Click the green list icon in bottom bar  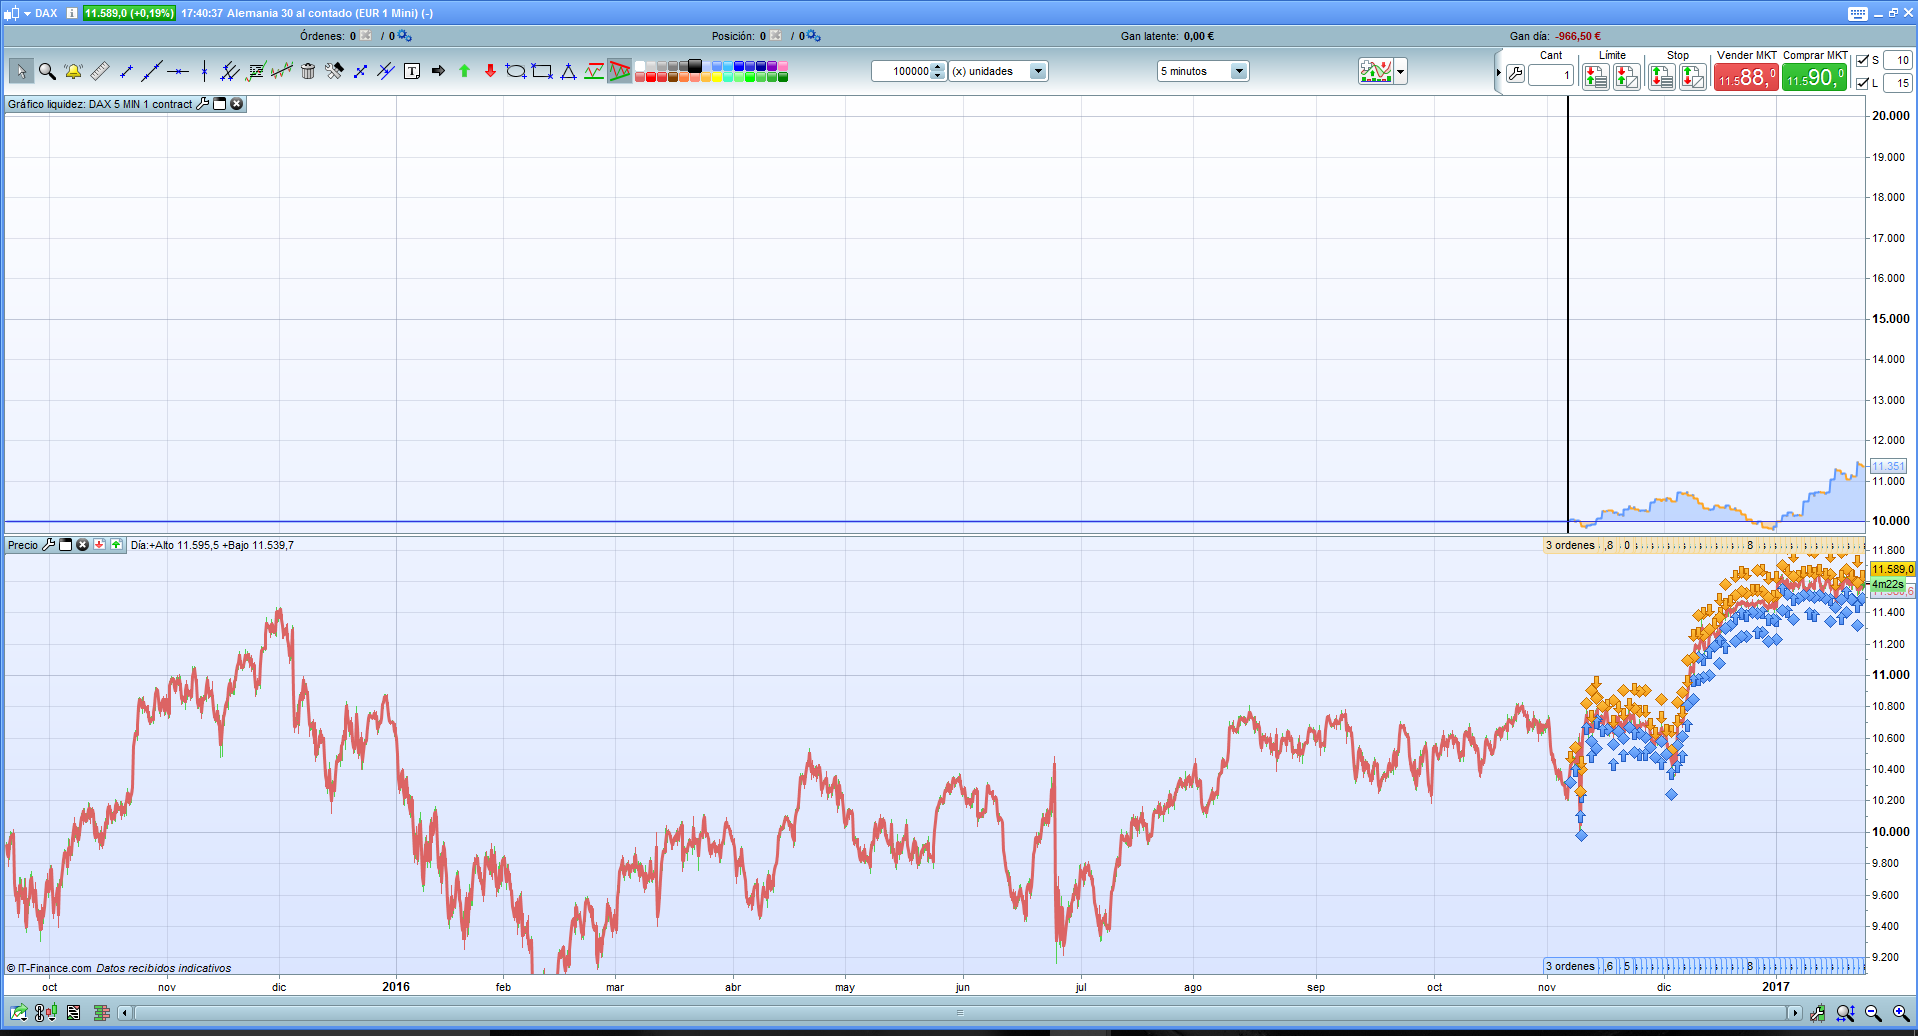(x=101, y=1013)
